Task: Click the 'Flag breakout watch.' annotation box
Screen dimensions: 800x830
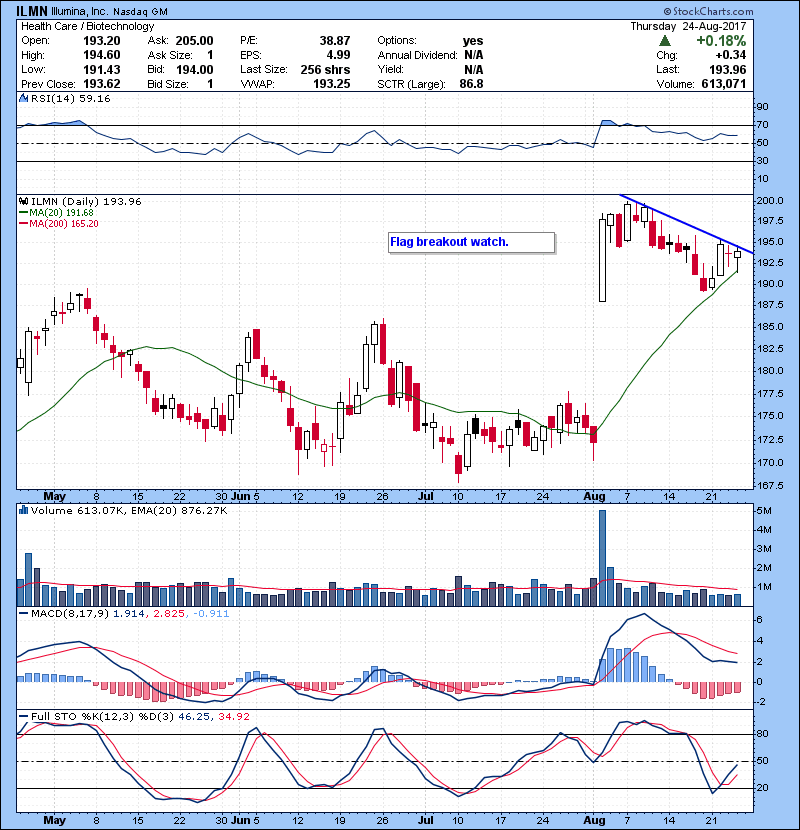Action: [472, 242]
